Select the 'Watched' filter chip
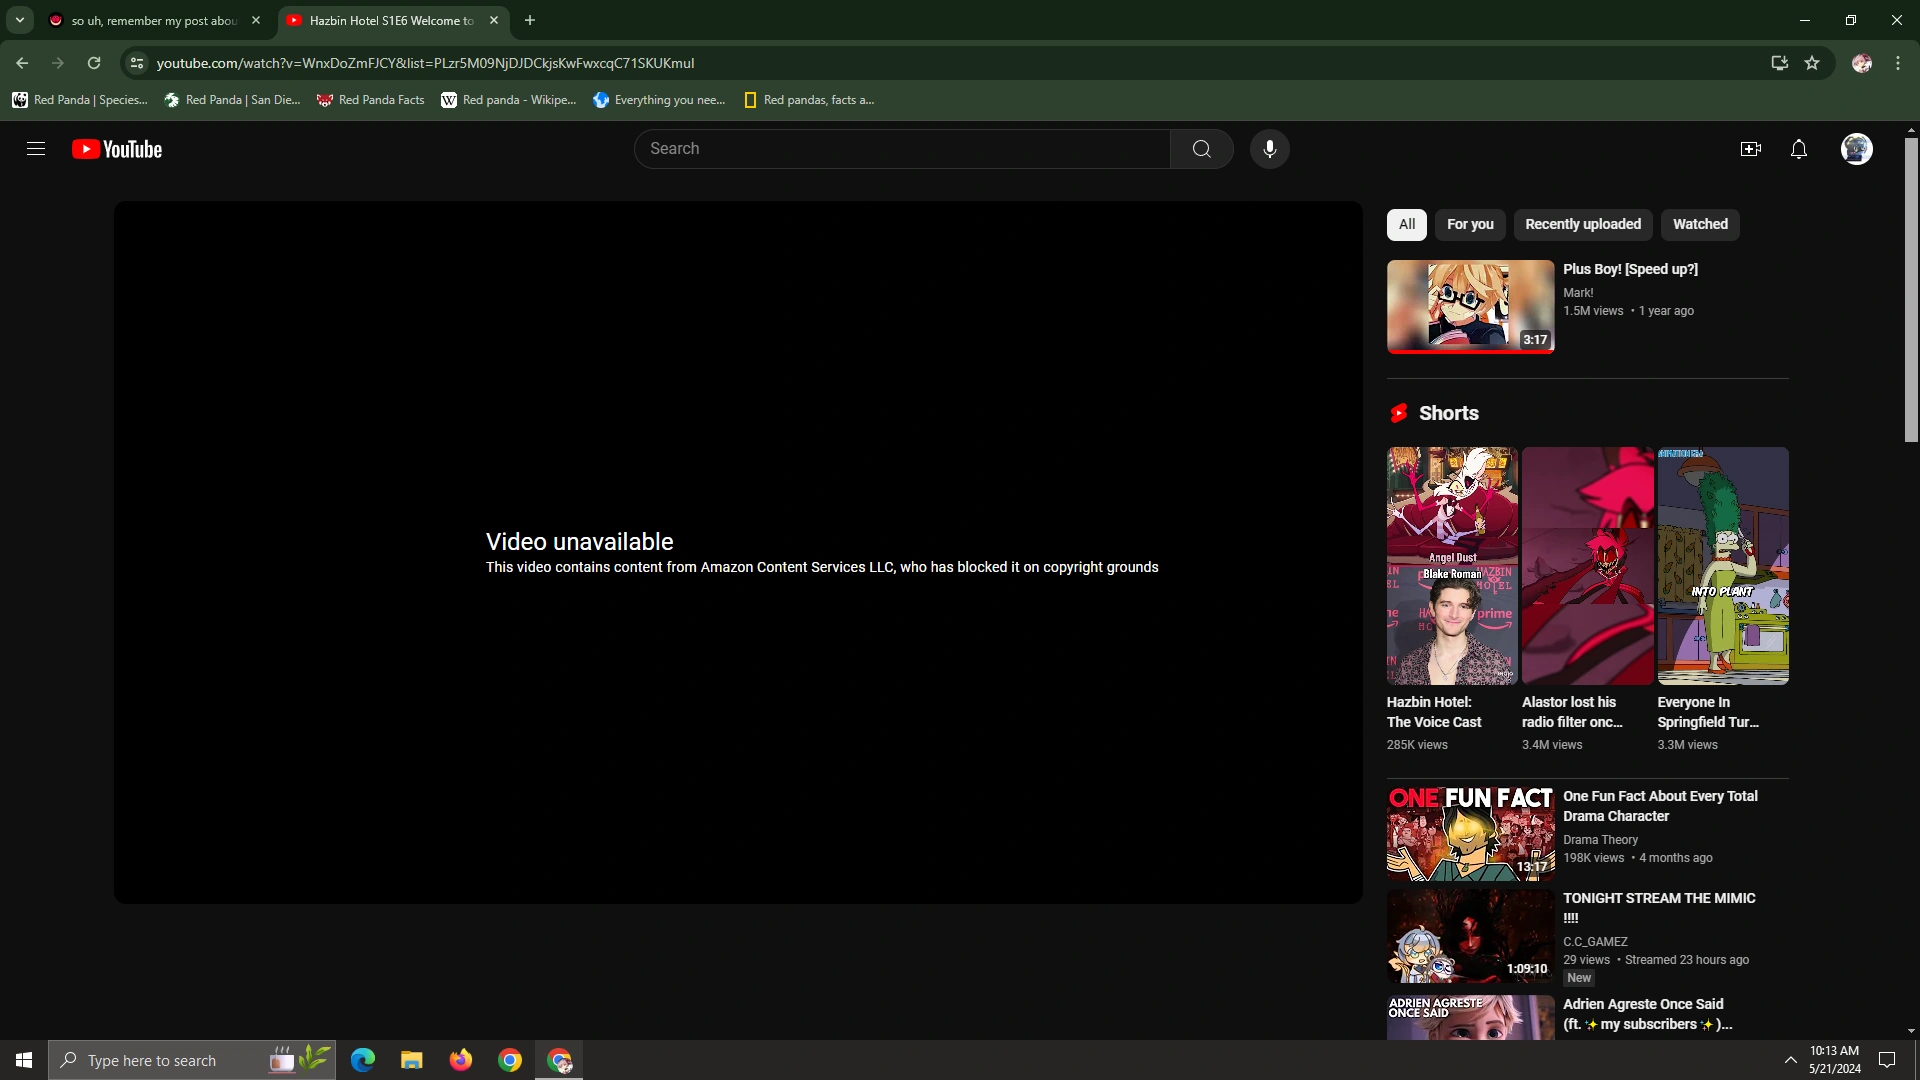This screenshot has height=1080, width=1920. click(1699, 224)
